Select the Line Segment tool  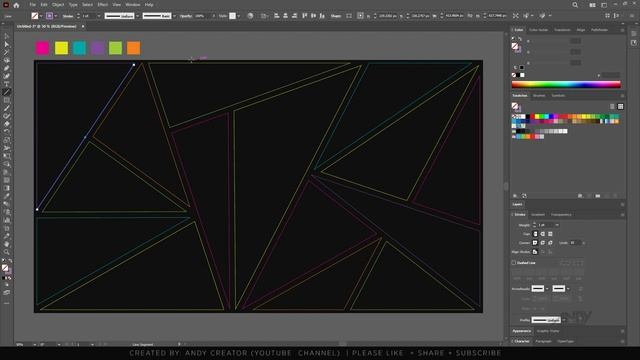(x=7, y=92)
